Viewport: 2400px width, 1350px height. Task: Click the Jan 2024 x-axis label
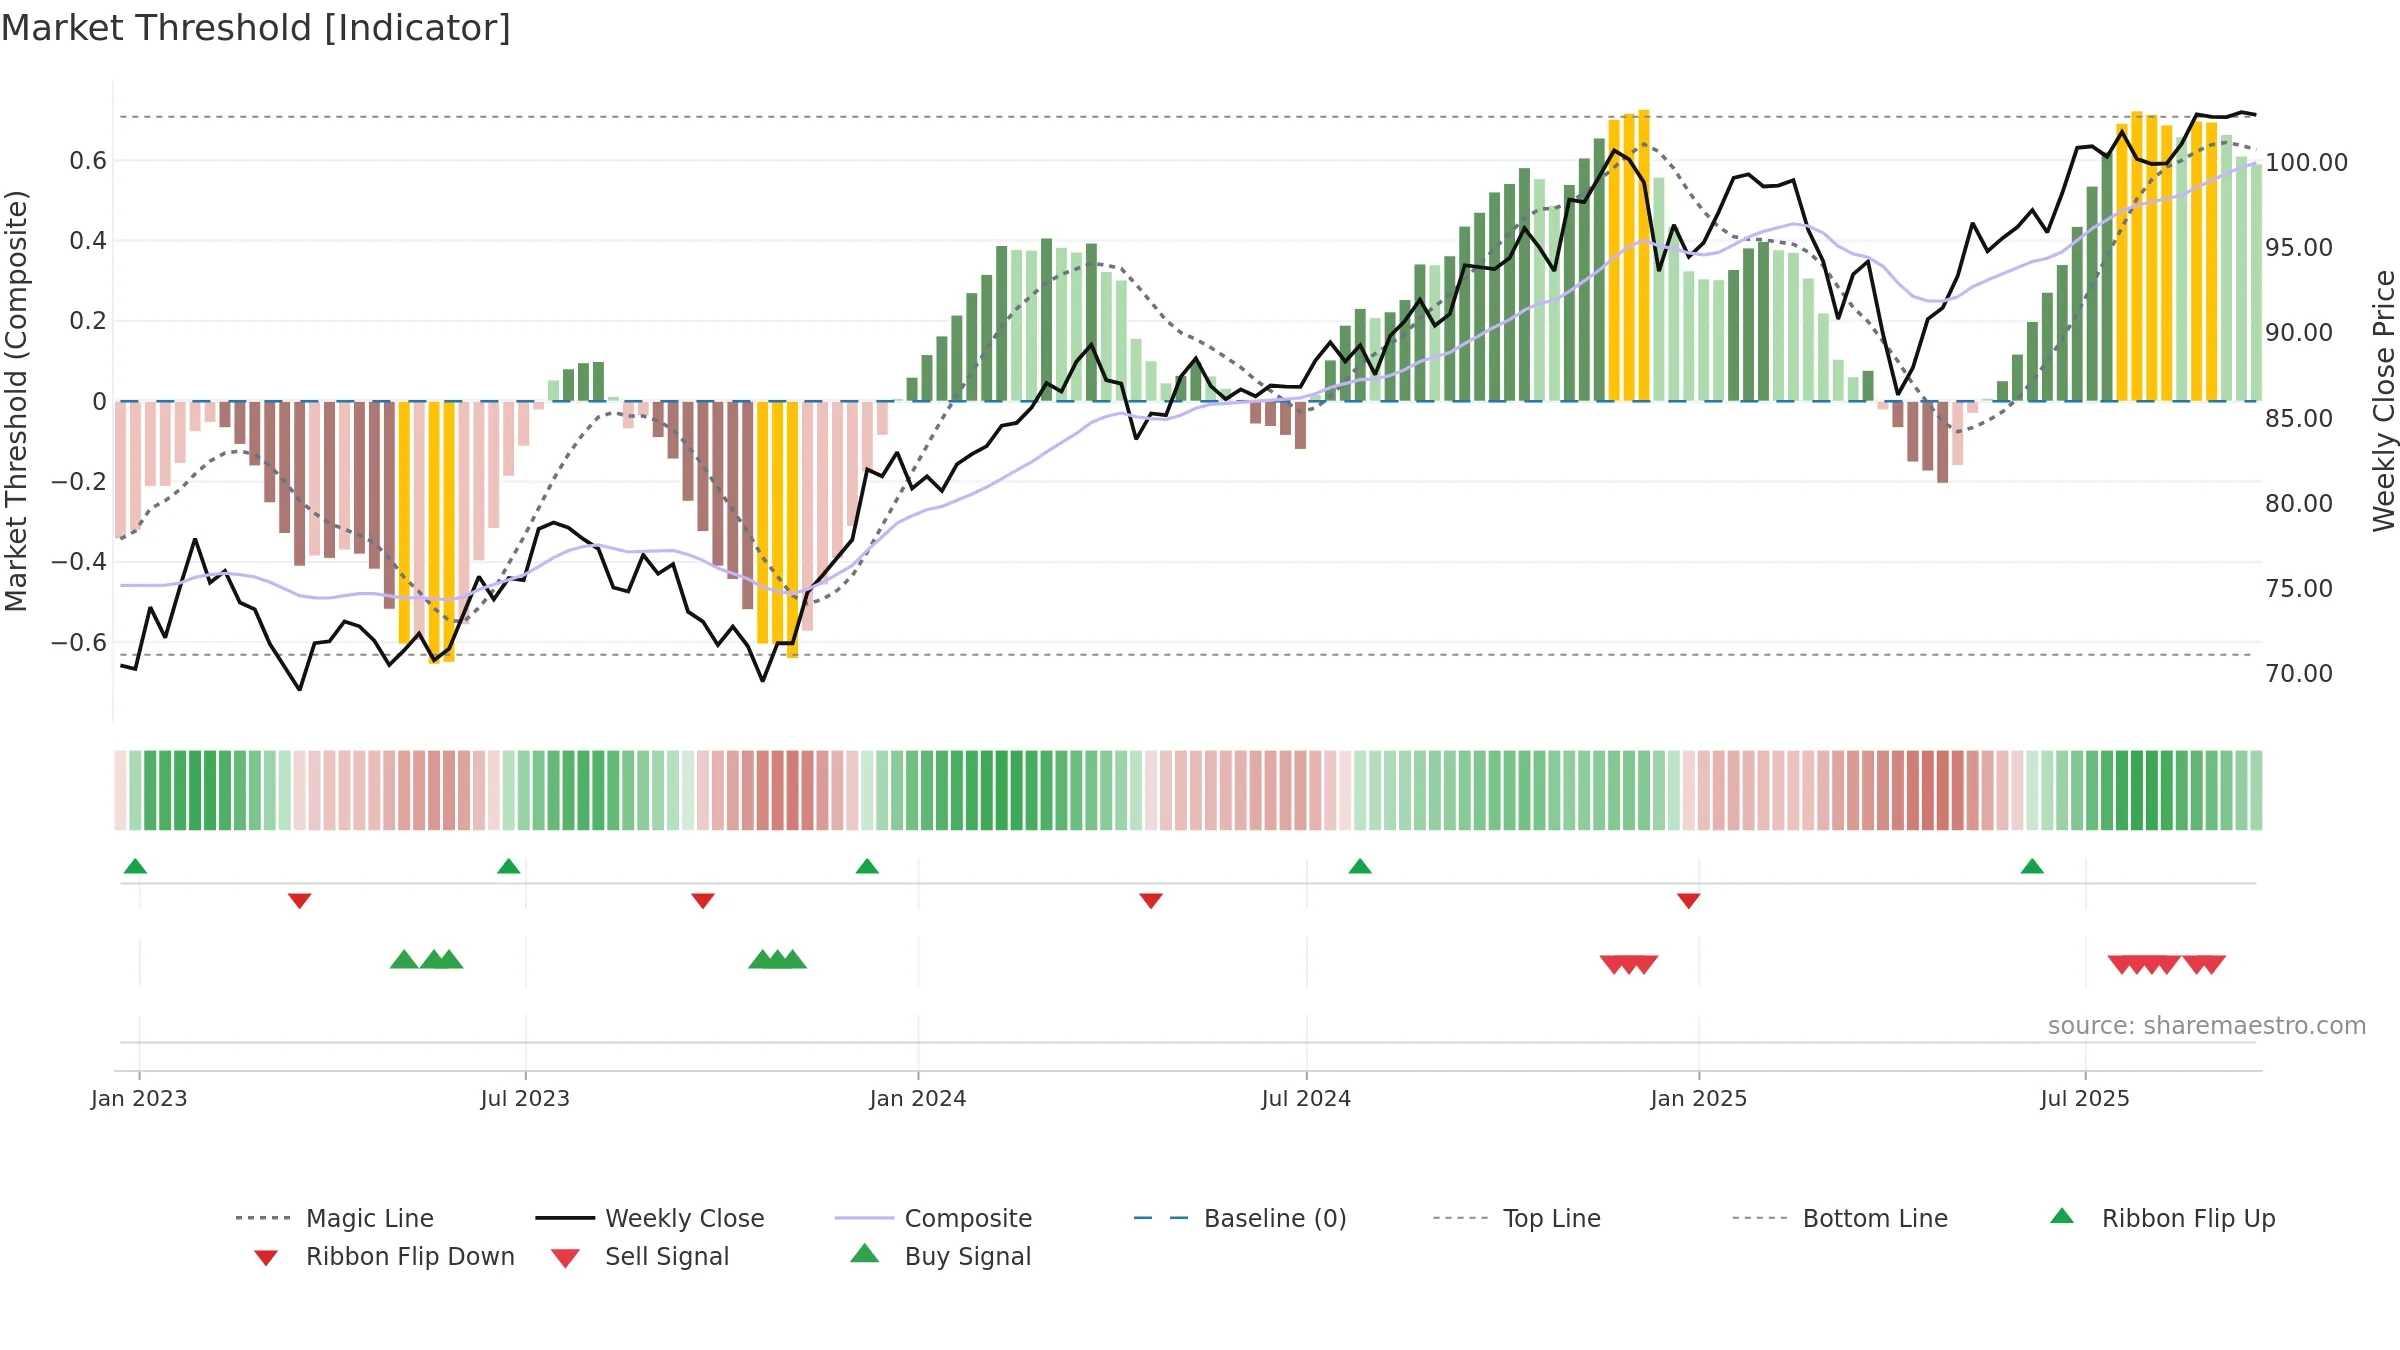pyautogui.click(x=918, y=1098)
